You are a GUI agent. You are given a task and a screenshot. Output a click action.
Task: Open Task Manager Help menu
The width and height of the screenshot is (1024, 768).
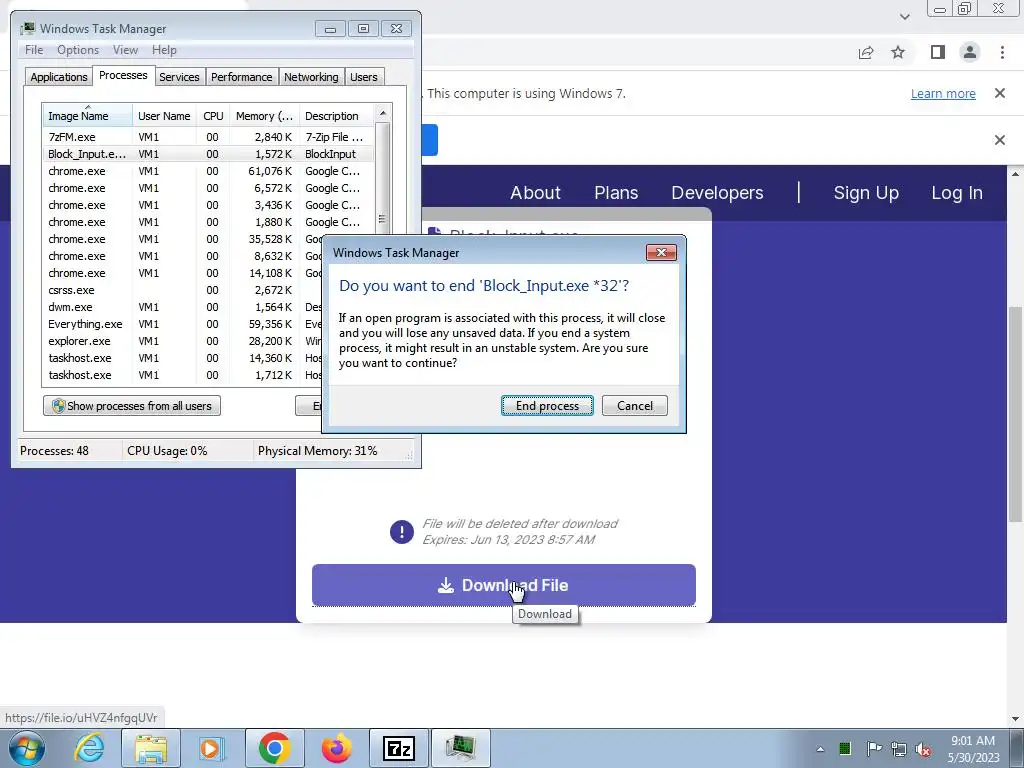click(x=164, y=50)
